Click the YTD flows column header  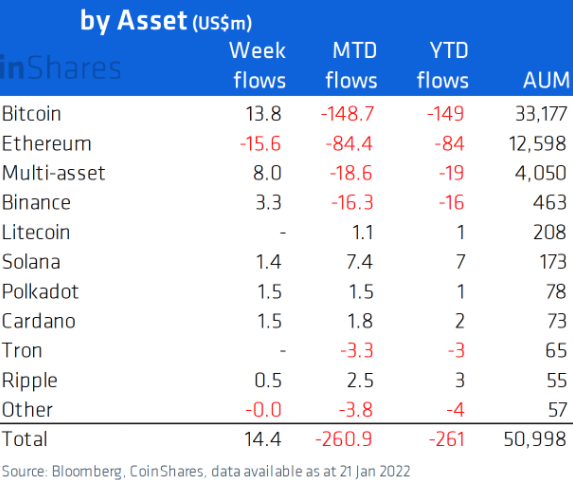pos(443,65)
